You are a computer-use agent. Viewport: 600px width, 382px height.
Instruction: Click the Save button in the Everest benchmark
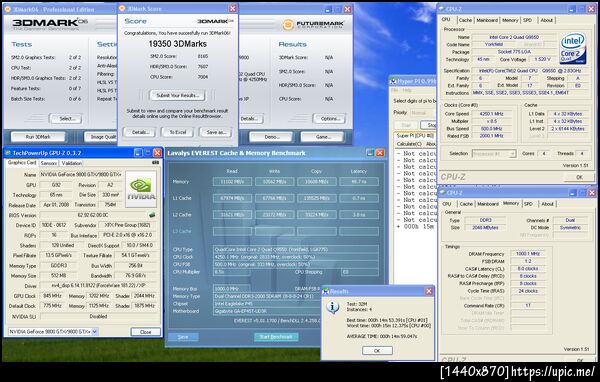[x=183, y=337]
